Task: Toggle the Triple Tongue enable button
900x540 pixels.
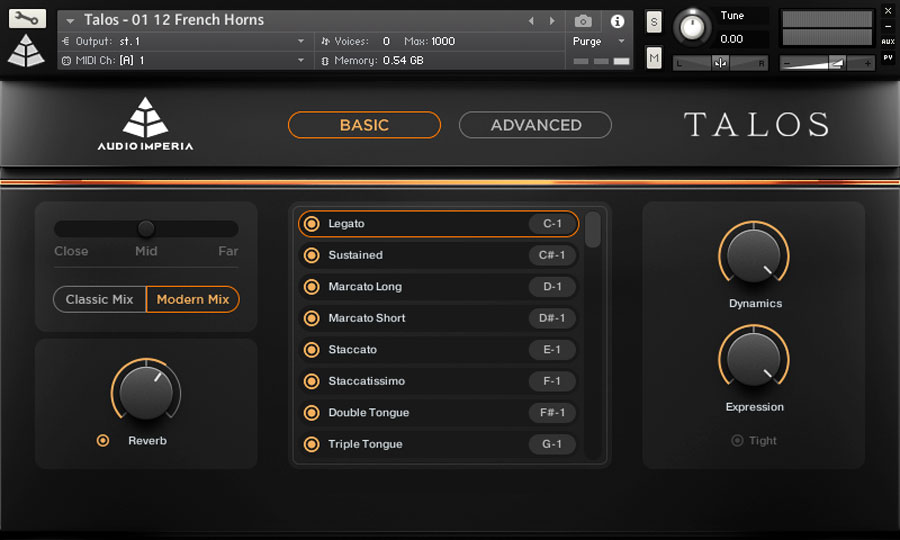Action: click(x=312, y=445)
